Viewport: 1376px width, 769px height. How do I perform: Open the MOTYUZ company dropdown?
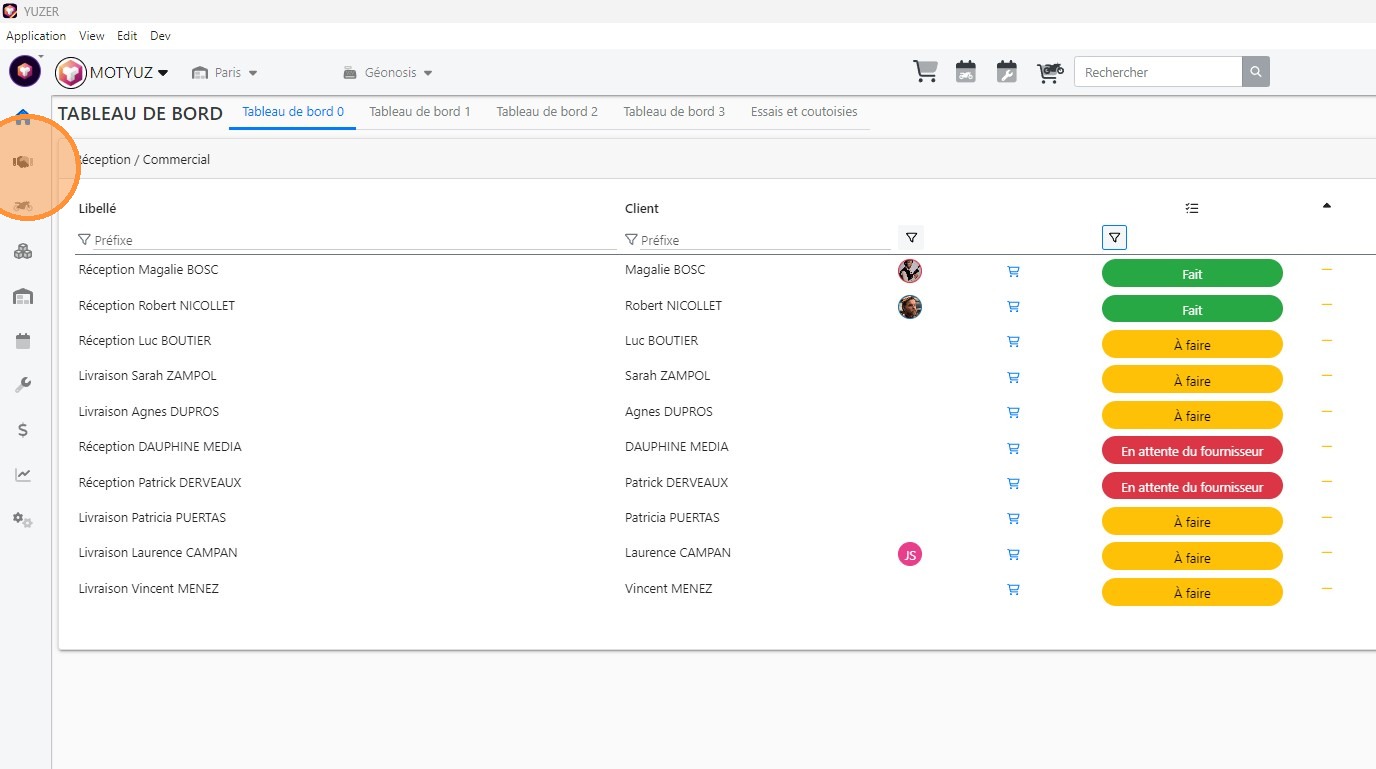[x=113, y=72]
